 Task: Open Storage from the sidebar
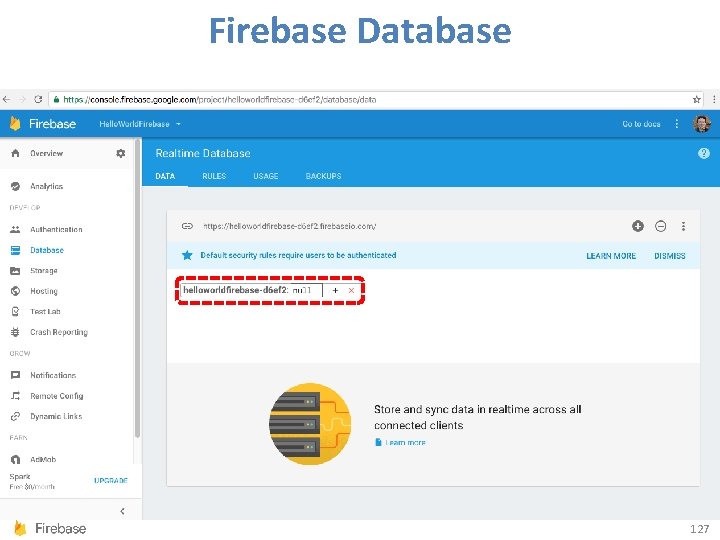click(44, 270)
